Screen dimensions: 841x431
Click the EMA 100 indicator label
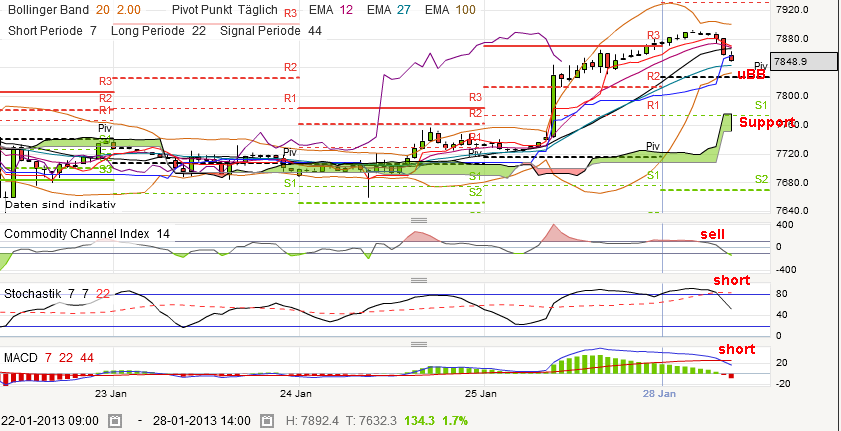tap(450, 10)
